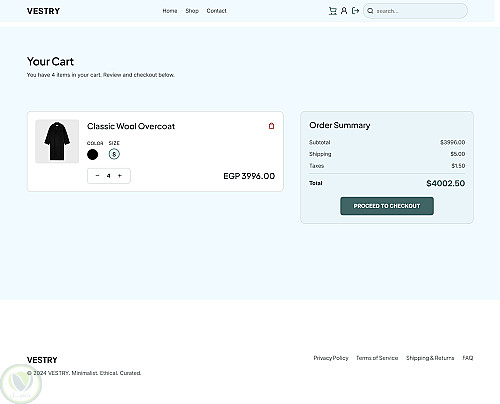This screenshot has height=404, width=500.
Task: Open the FAQ footer link
Action: (x=468, y=358)
